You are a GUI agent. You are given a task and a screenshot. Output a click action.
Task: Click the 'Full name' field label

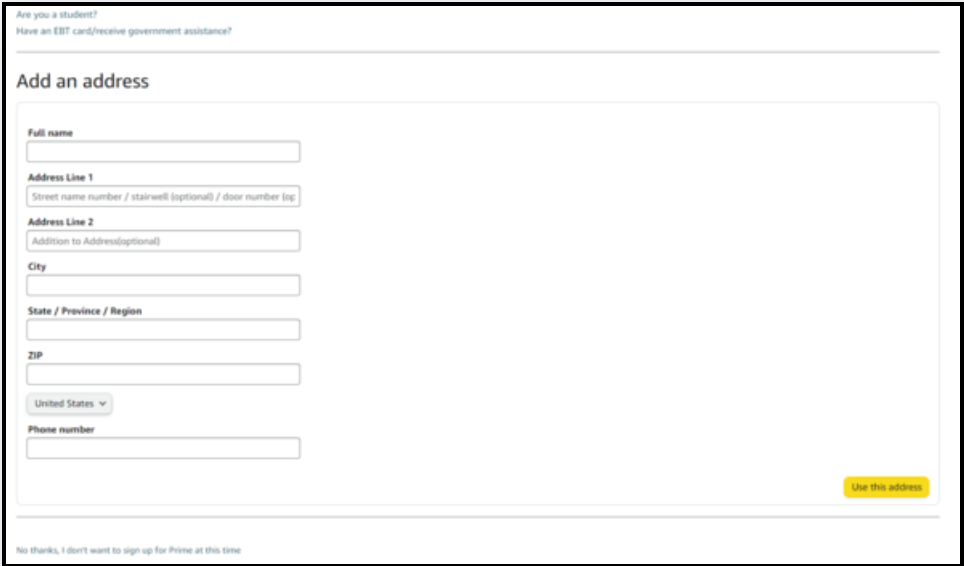pos(50,133)
